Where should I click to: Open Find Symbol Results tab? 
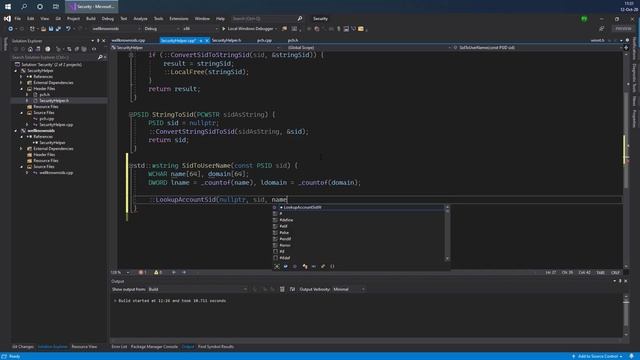click(x=216, y=347)
